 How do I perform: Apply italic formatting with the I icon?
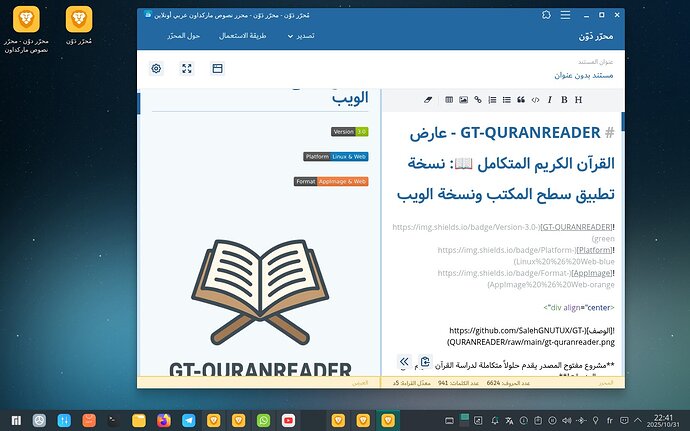[550, 100]
